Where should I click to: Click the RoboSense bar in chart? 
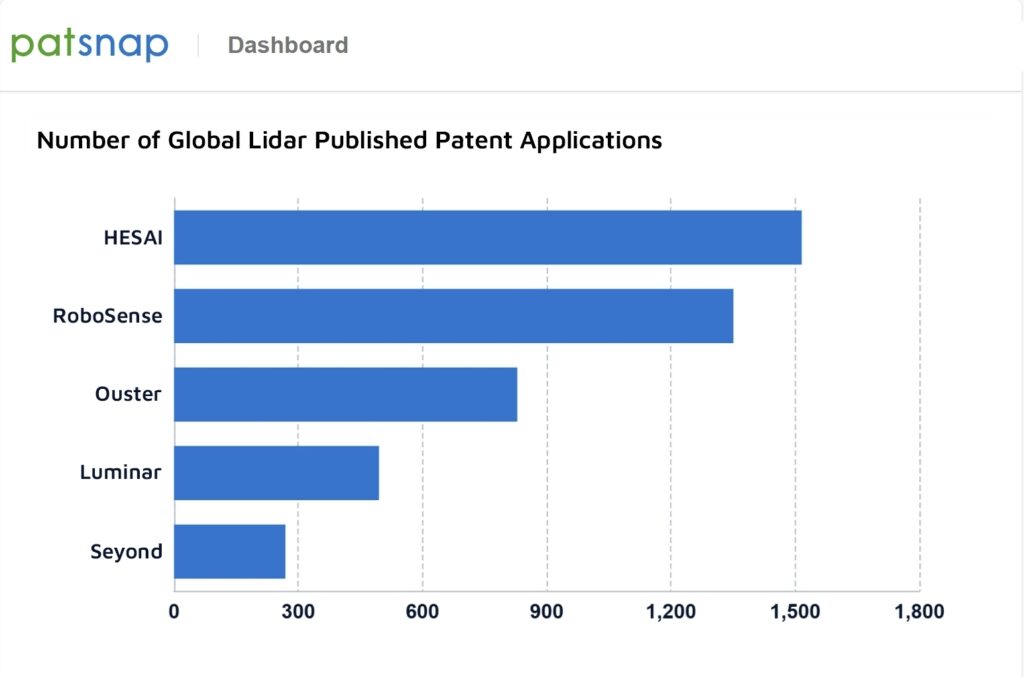pos(454,316)
